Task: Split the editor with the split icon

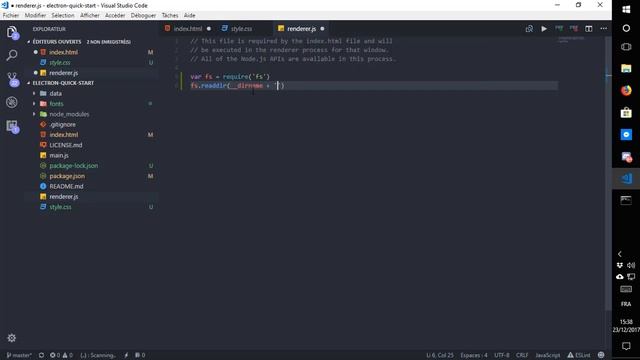Action: (x=589, y=29)
